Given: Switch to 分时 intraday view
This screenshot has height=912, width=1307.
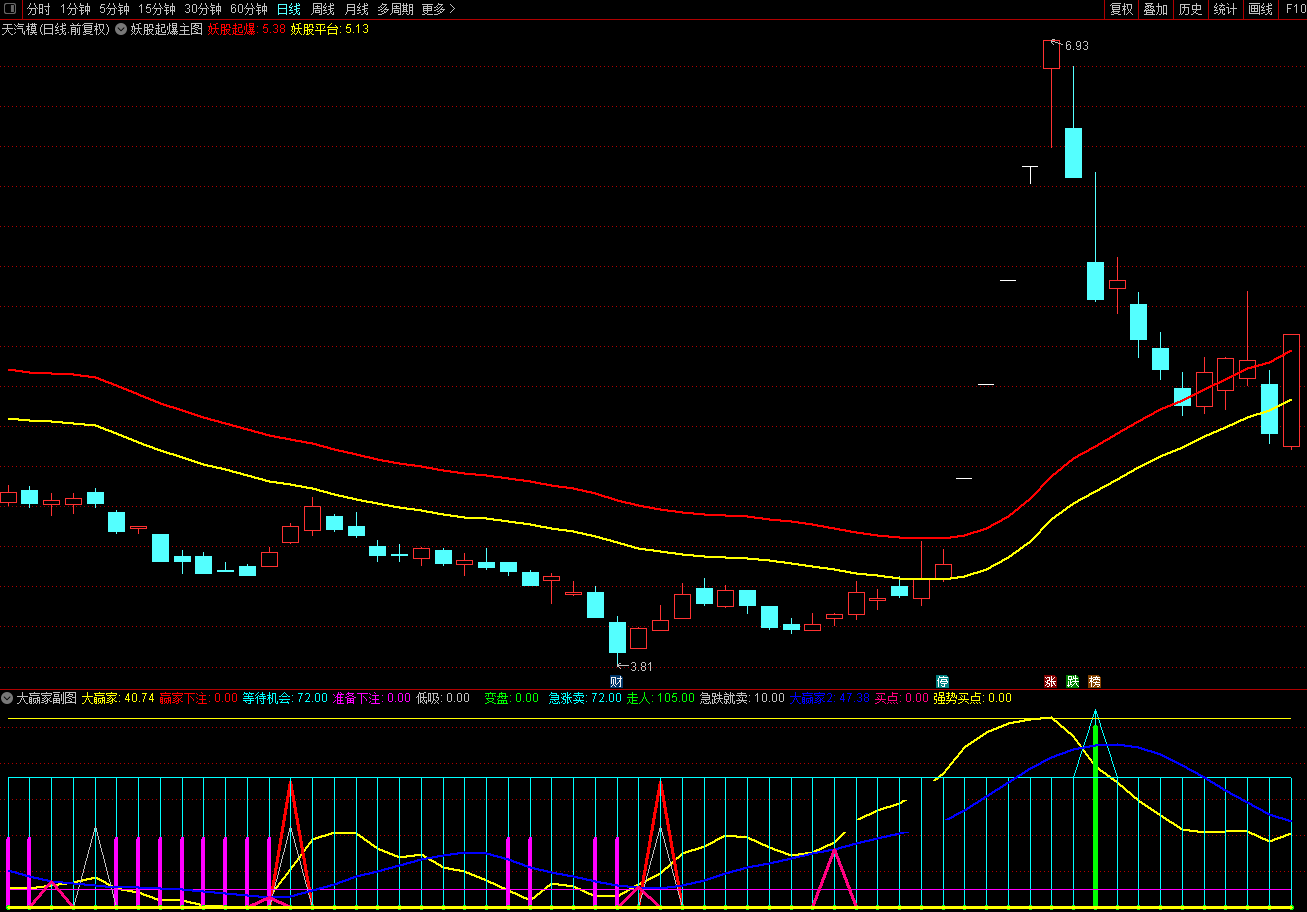Looking at the screenshot, I should [38, 9].
